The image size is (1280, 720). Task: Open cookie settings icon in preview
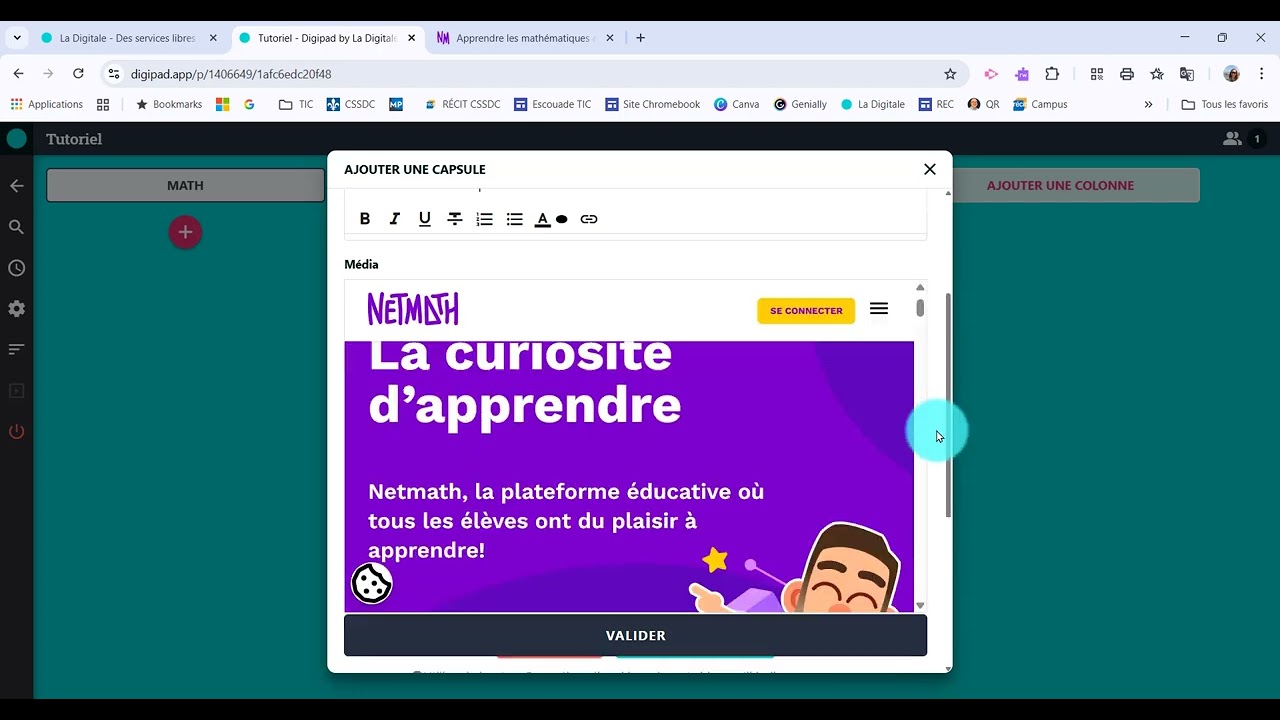coord(371,583)
